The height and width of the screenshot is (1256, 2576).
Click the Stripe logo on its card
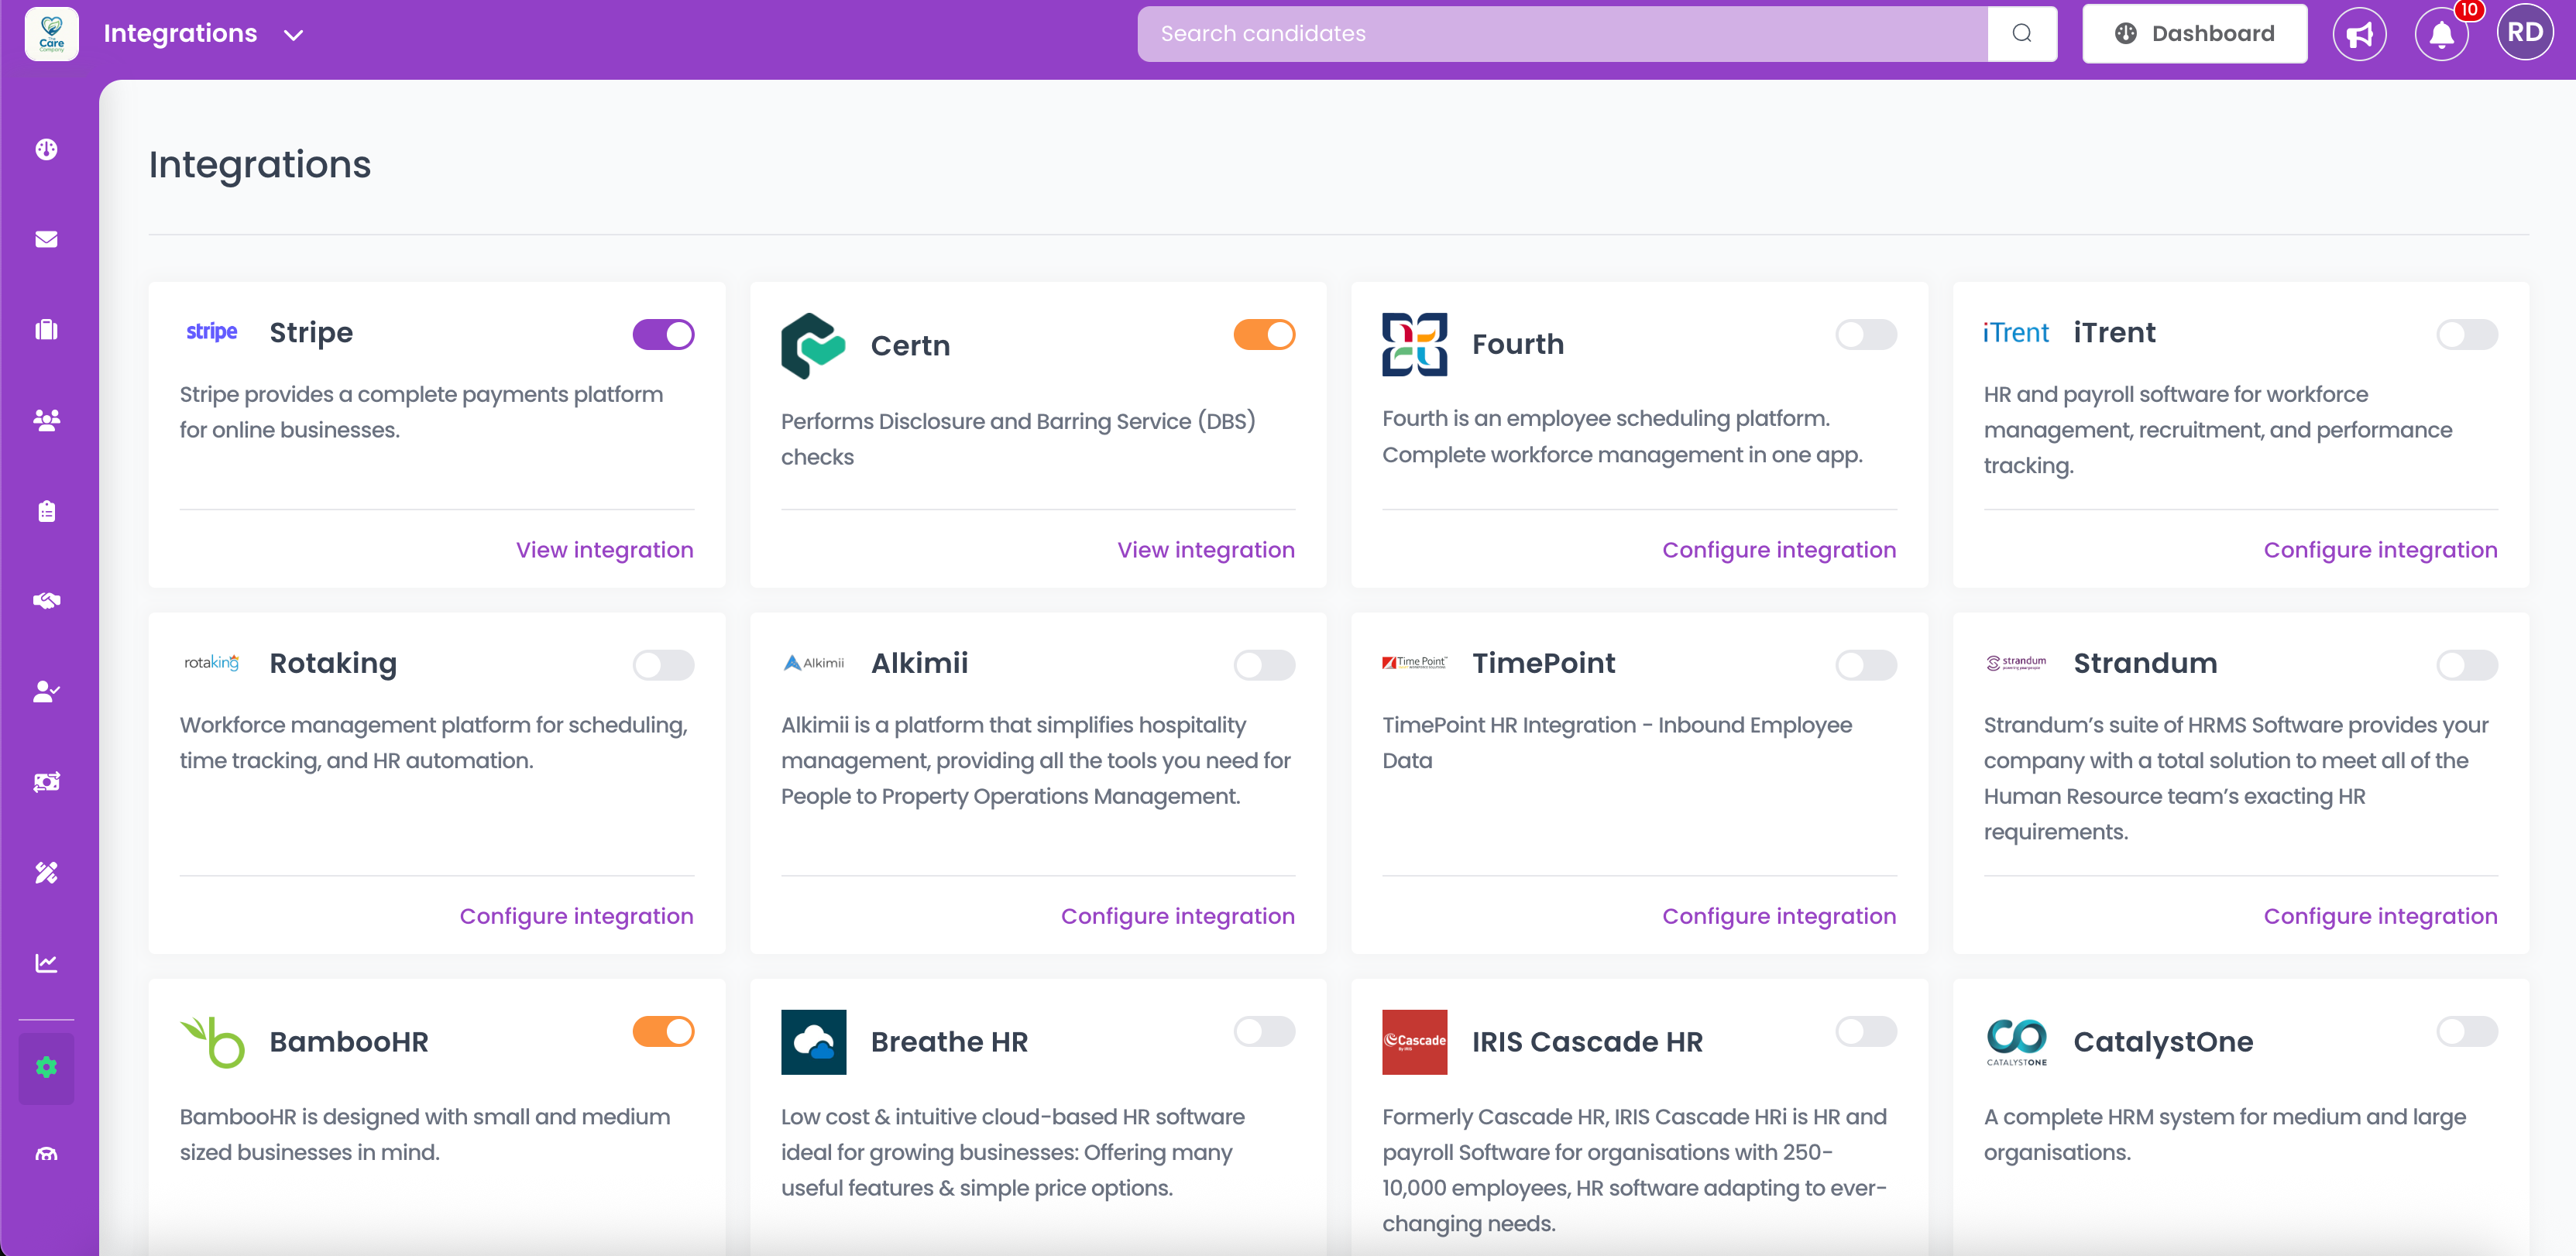(x=212, y=332)
